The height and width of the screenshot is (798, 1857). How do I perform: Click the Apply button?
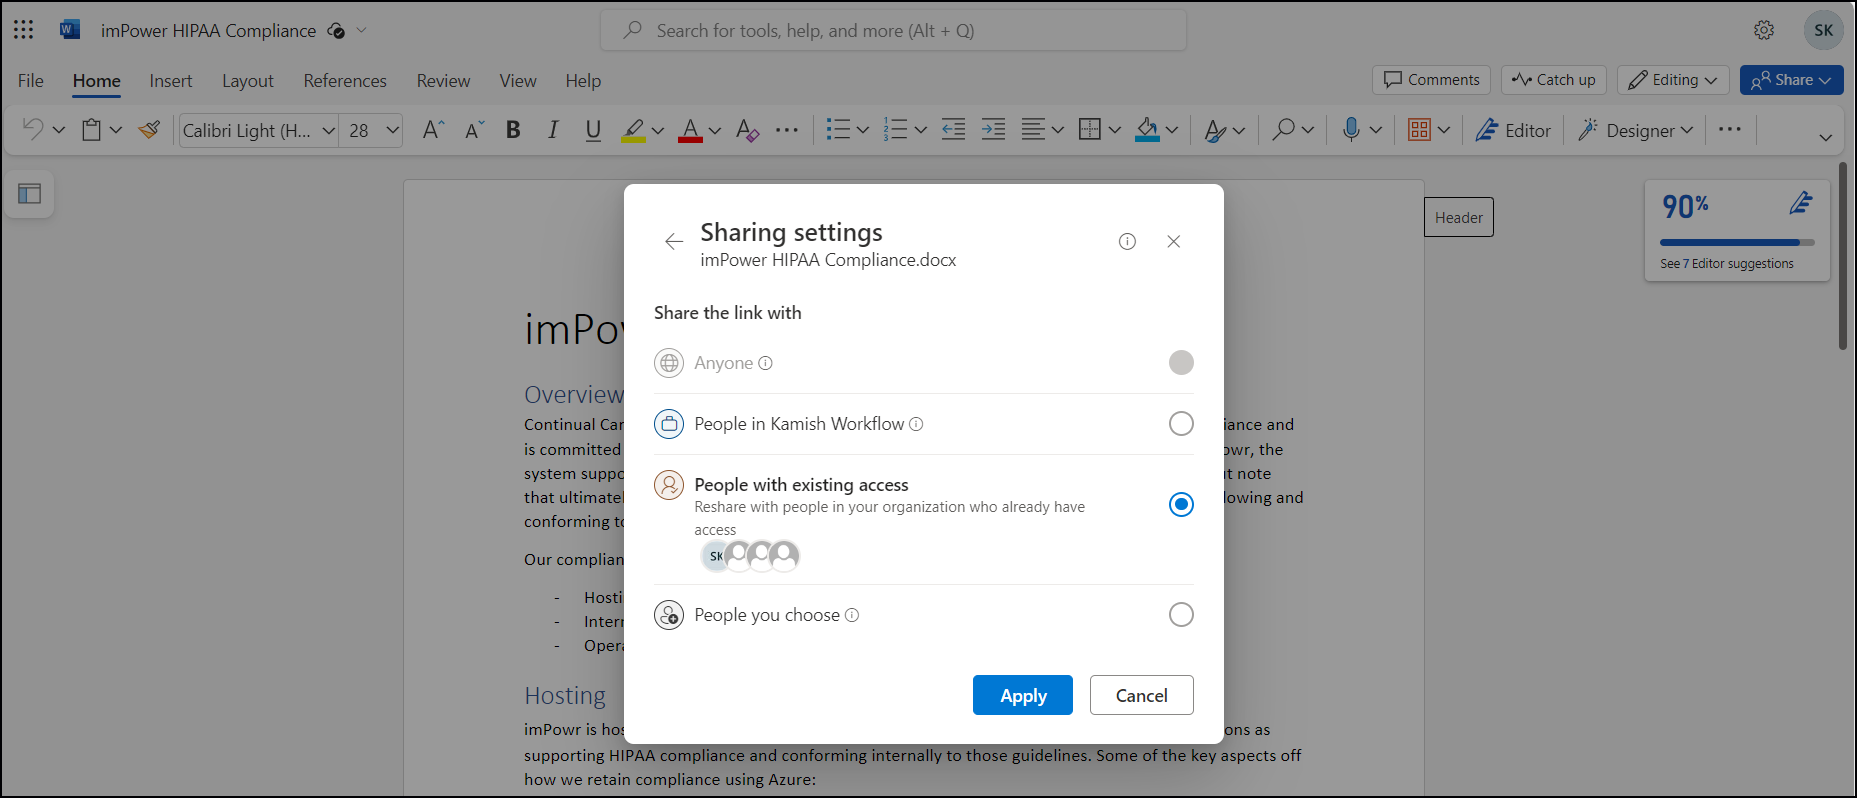(x=1023, y=695)
